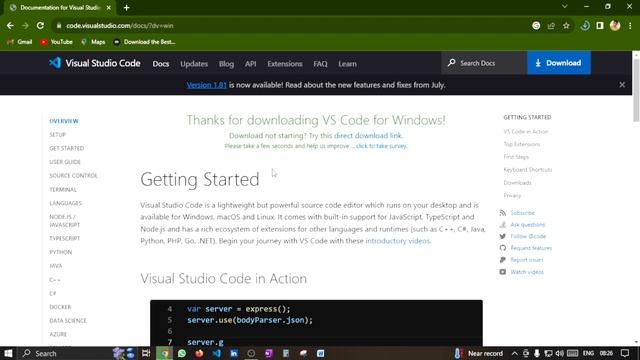The image size is (640, 360).
Task: Open the Blog menu item
Action: pyautogui.click(x=226, y=64)
